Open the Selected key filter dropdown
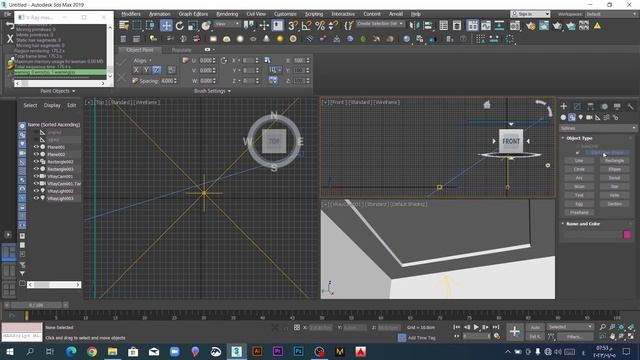 (x=570, y=327)
